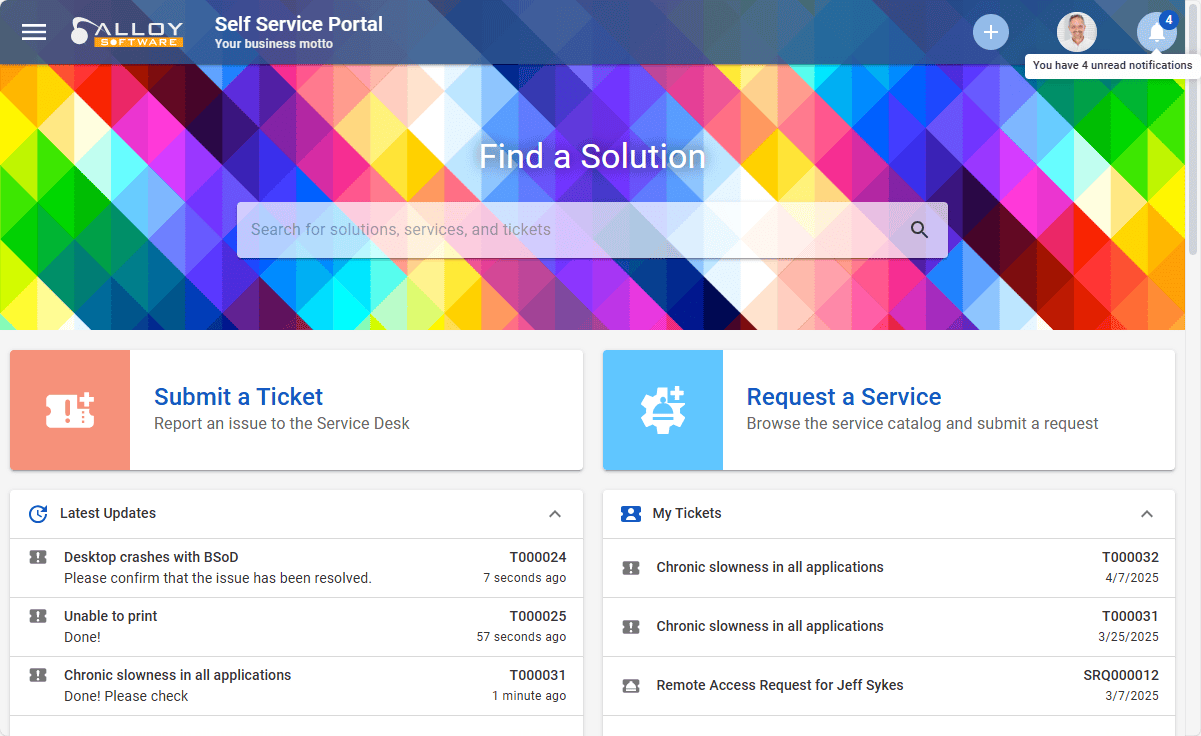This screenshot has height=736, width=1201.
Task: Click the Your business motto subtitle
Action: pyautogui.click(x=274, y=44)
